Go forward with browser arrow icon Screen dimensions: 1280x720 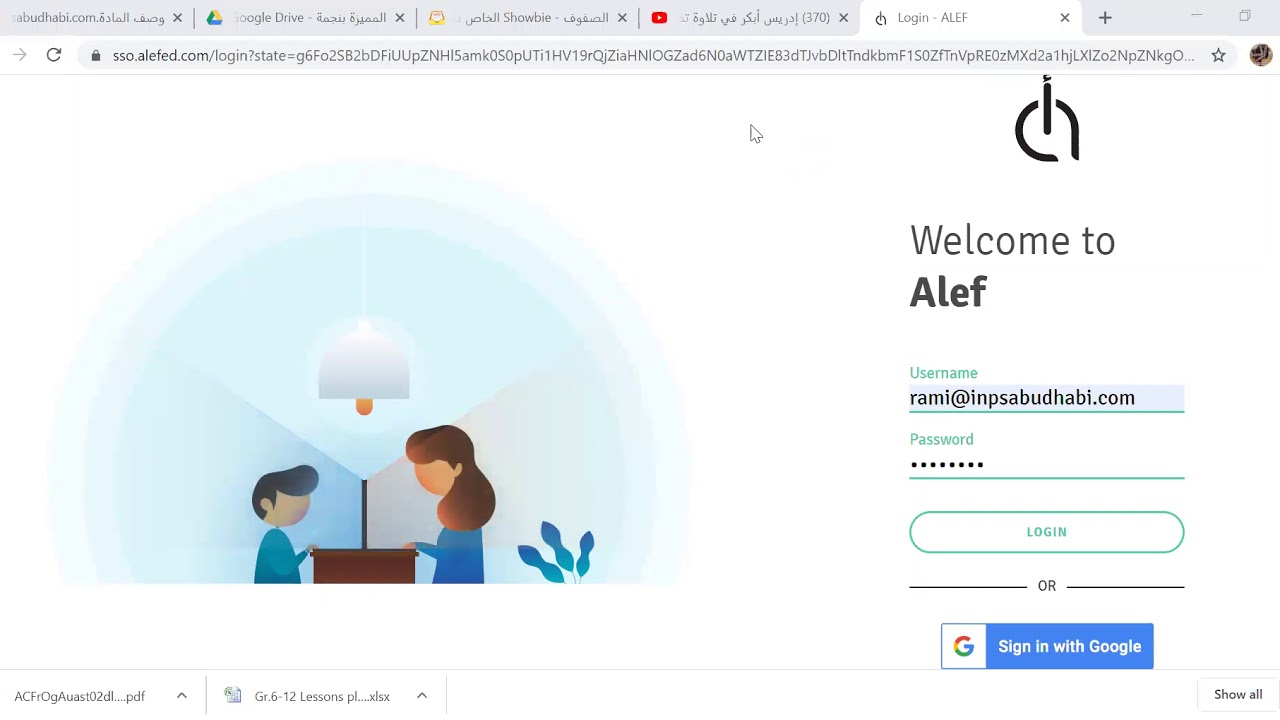tap(19, 56)
